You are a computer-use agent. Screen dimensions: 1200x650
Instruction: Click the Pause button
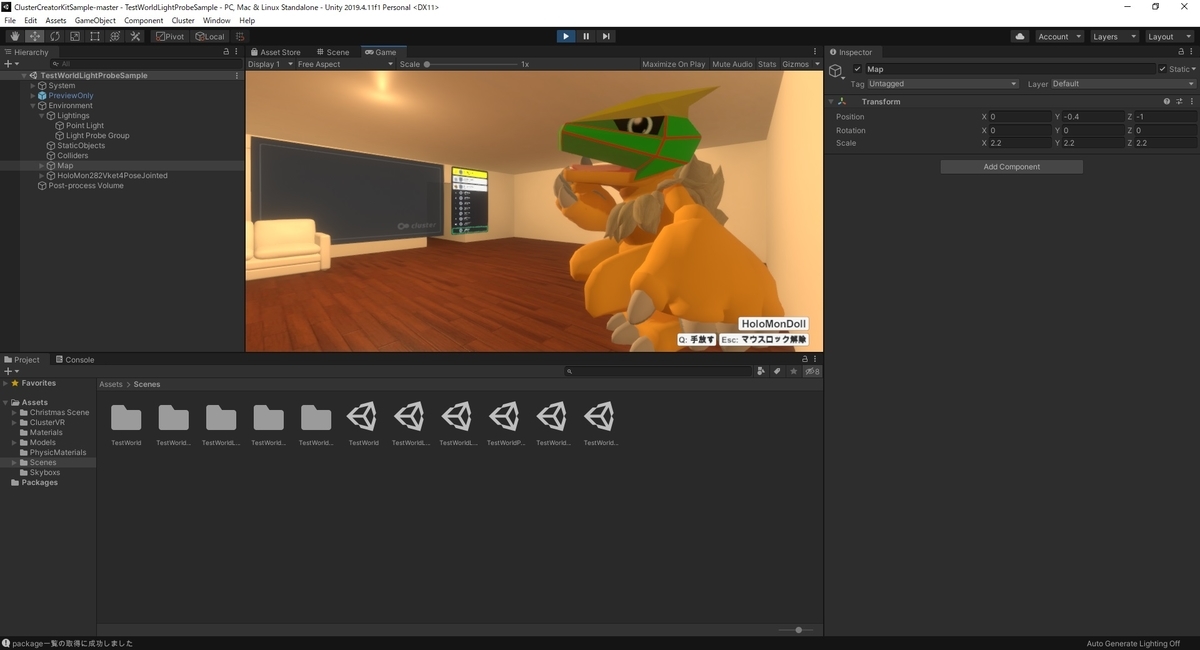[586, 36]
